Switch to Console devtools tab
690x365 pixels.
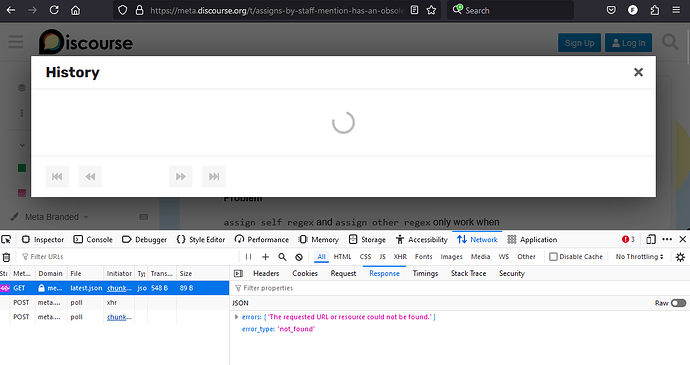pyautogui.click(x=93, y=240)
